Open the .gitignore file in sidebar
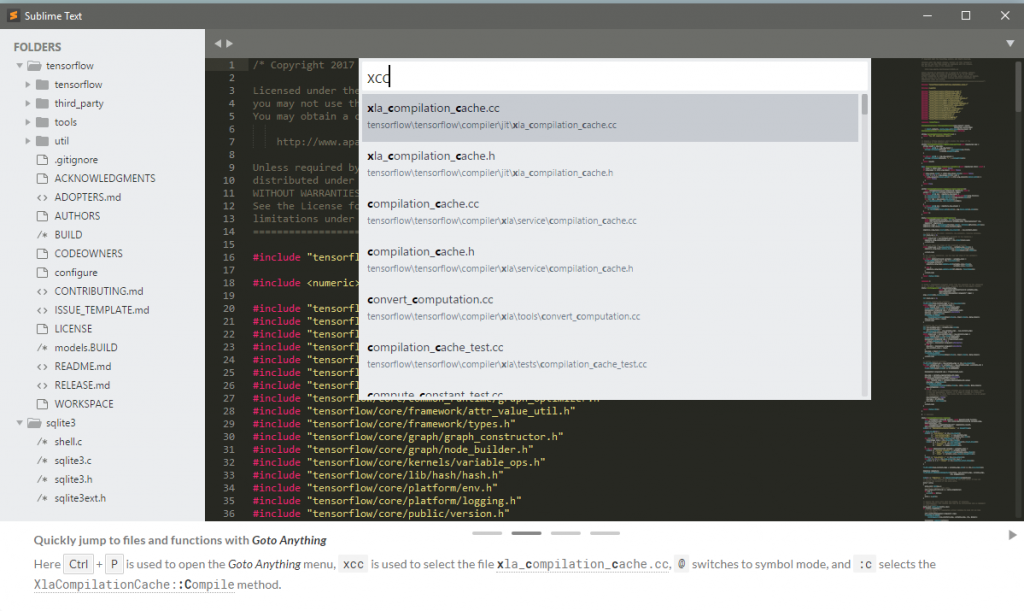Screen dimensions: 1024x611 77,160
